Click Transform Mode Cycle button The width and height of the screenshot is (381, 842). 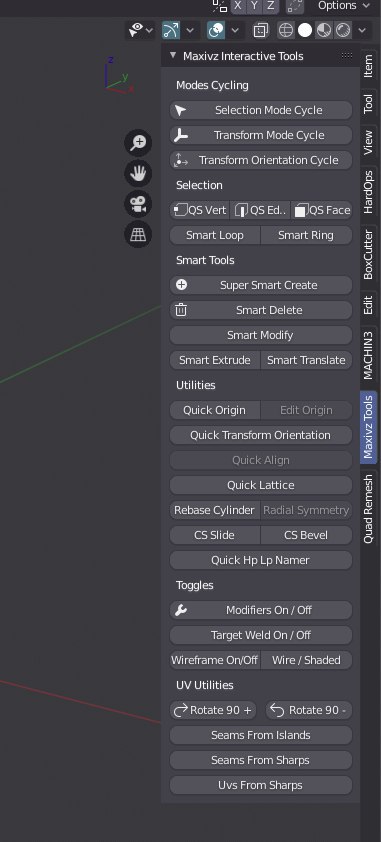click(x=261, y=135)
